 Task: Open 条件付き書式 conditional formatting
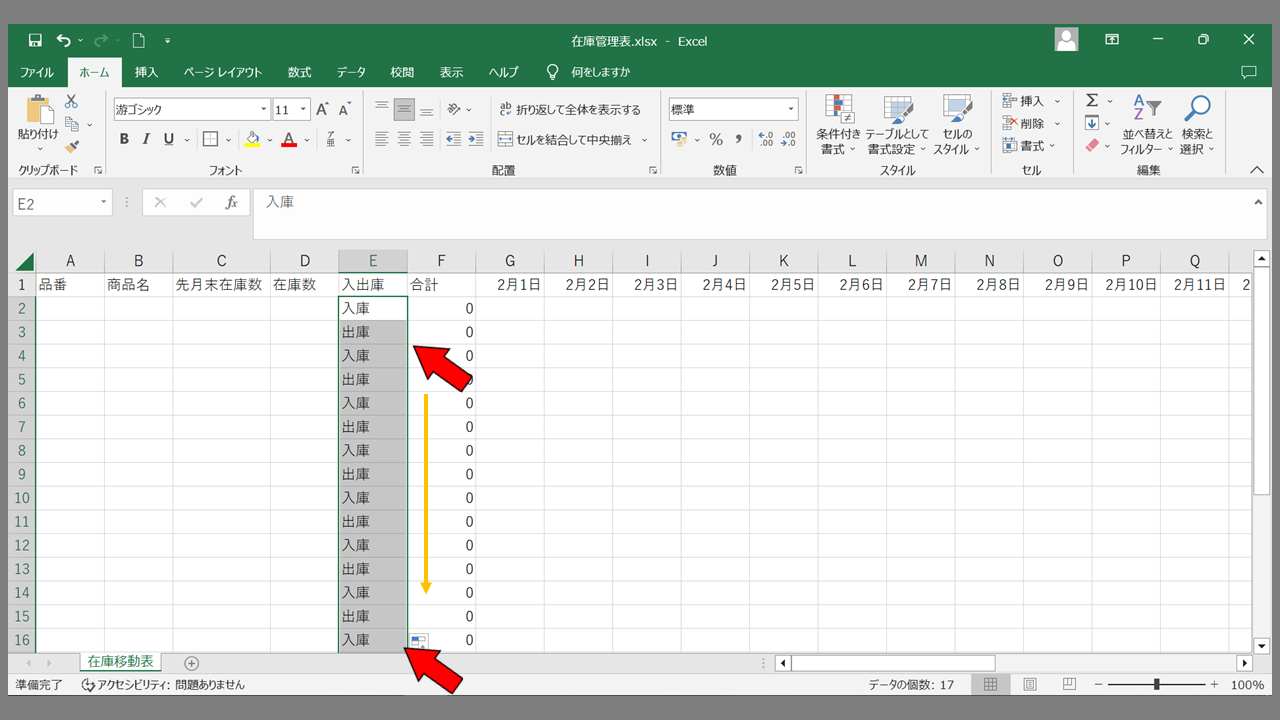coord(838,125)
